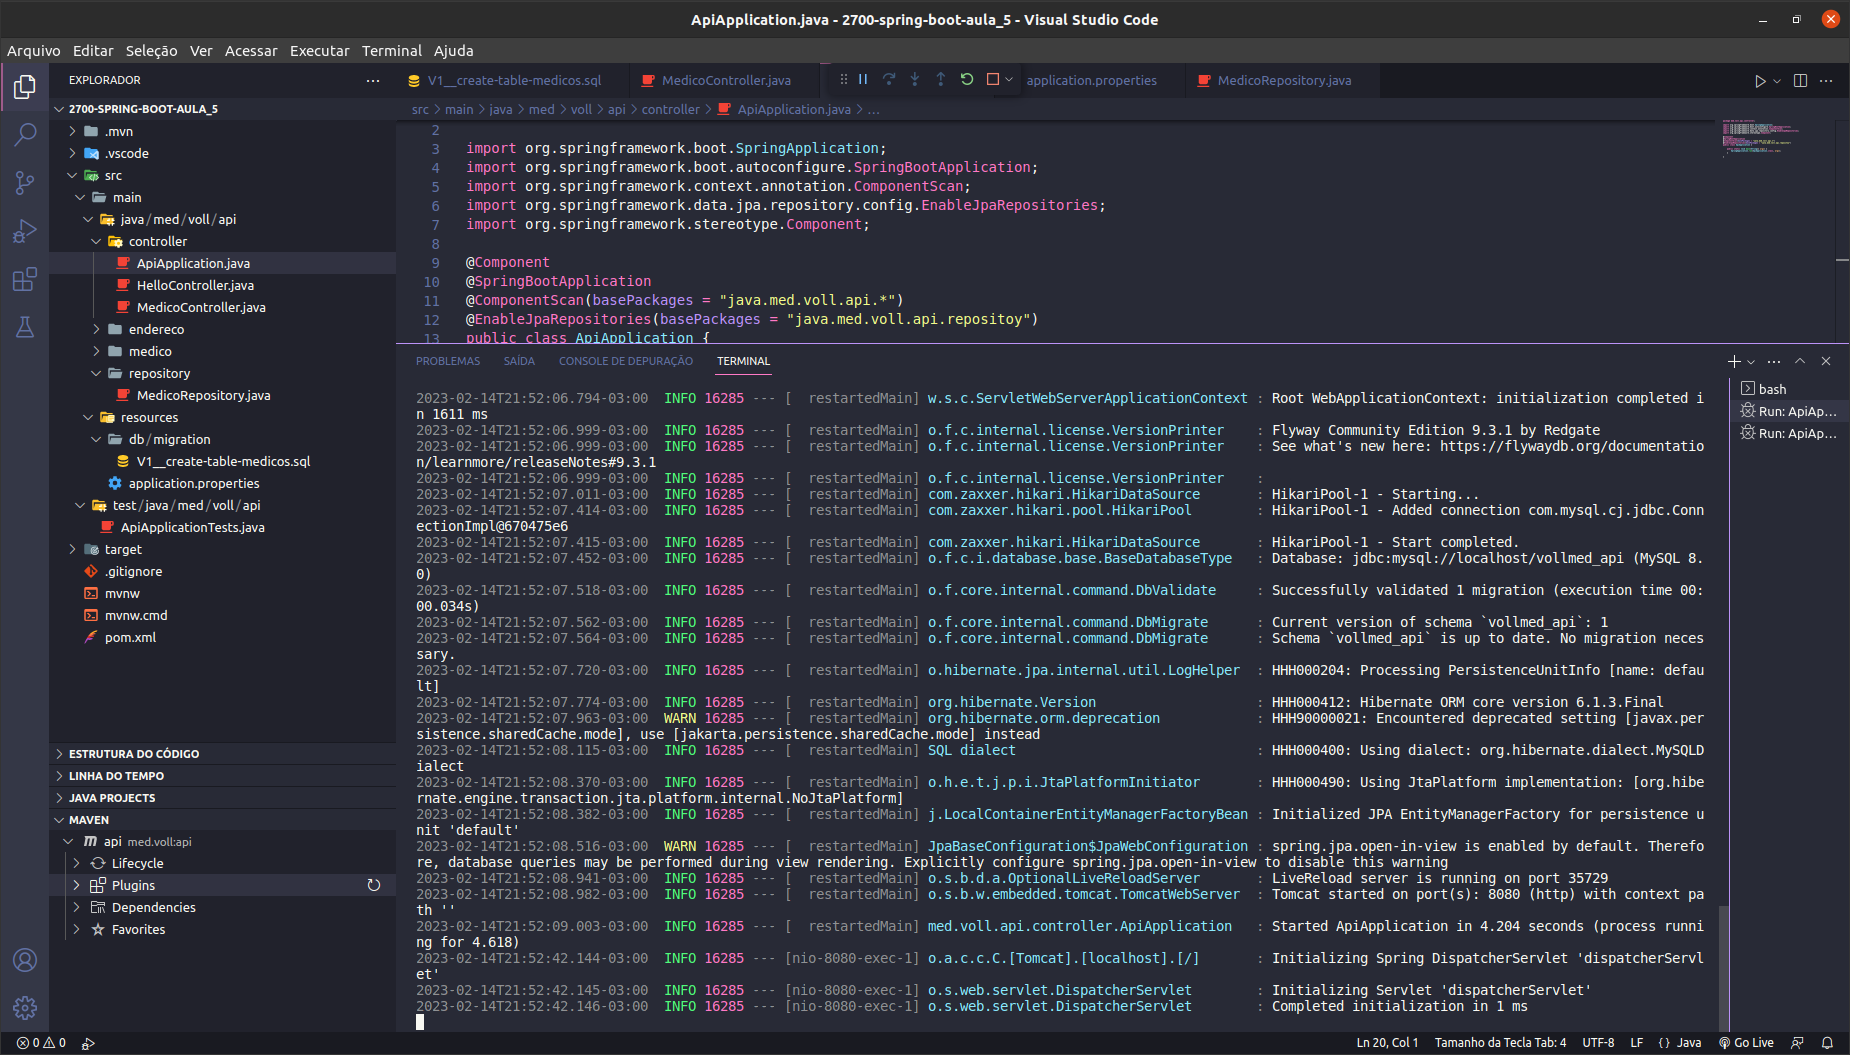This screenshot has width=1850, height=1055.
Task: Start Go Live server
Action: [x=1746, y=1042]
